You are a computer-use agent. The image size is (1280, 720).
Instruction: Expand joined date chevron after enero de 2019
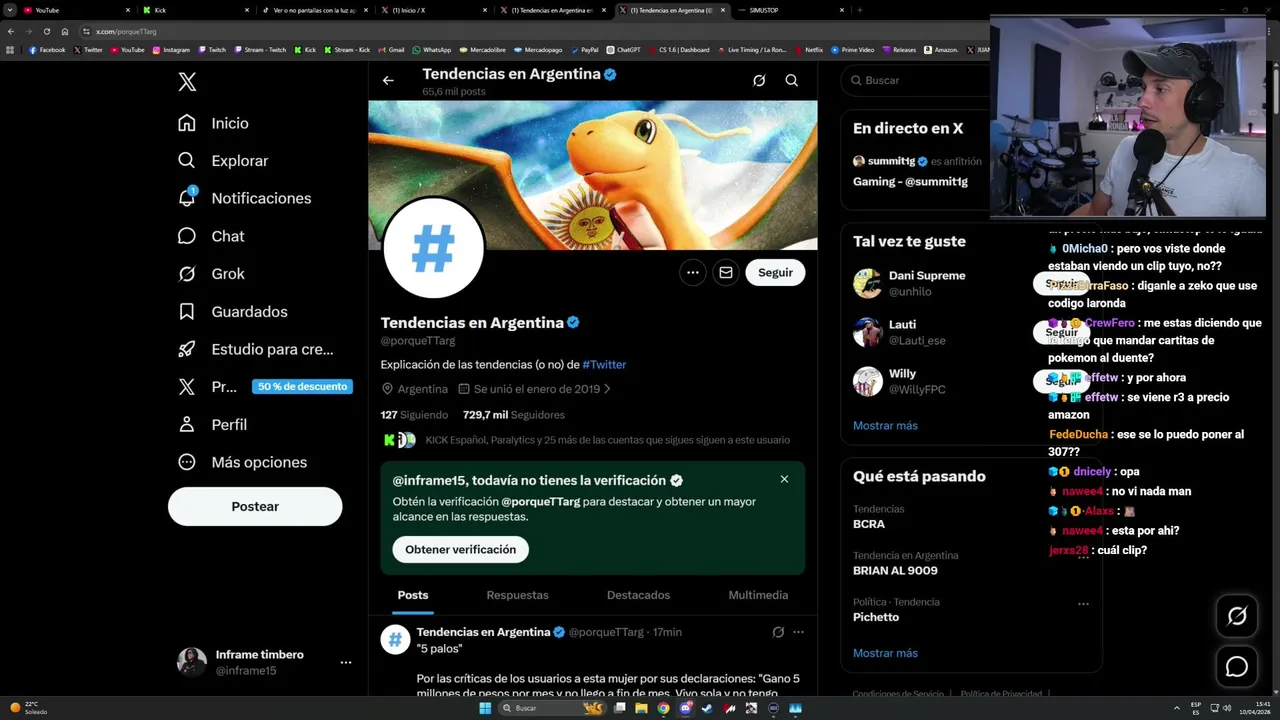coord(607,389)
